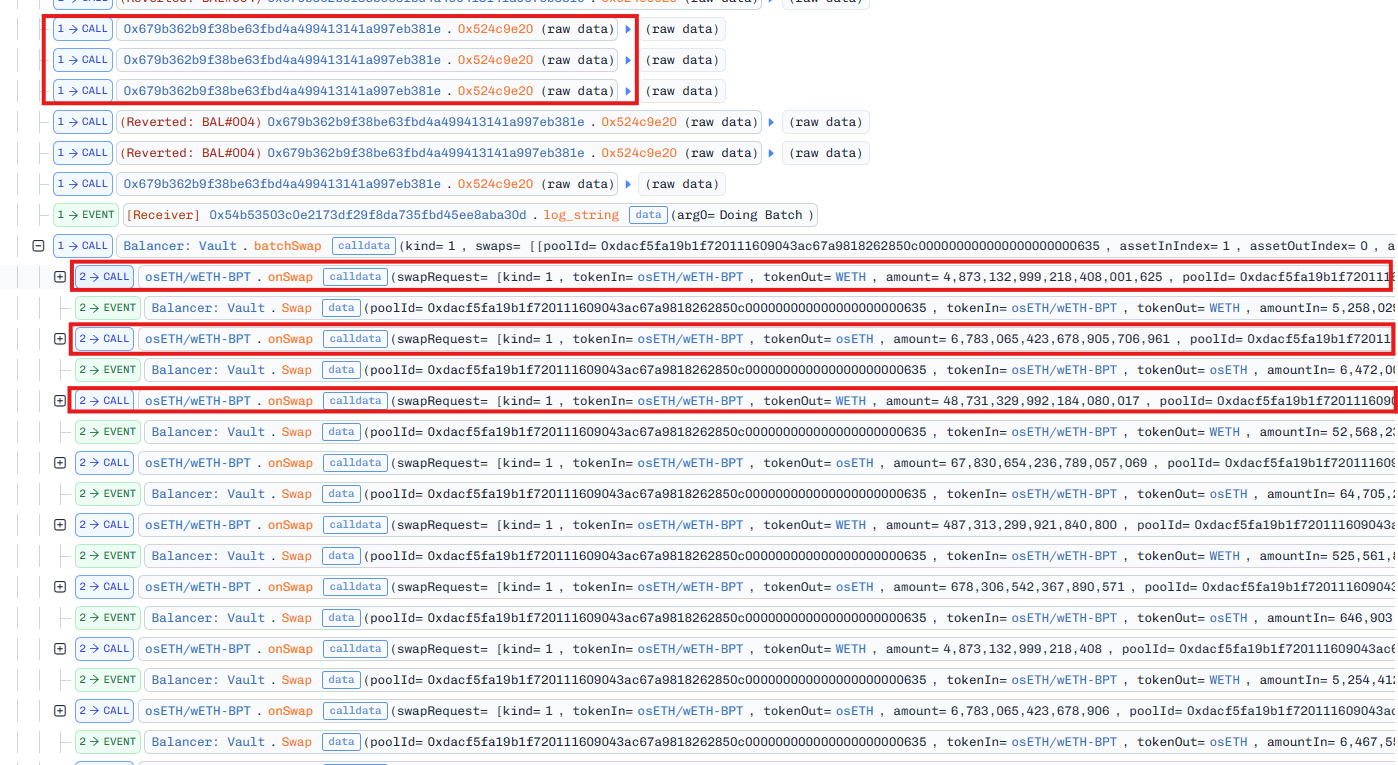The height and width of the screenshot is (765, 1398).
Task: Click calldata badge on amount 6,783,065,423,678,906 row
Action: point(355,711)
